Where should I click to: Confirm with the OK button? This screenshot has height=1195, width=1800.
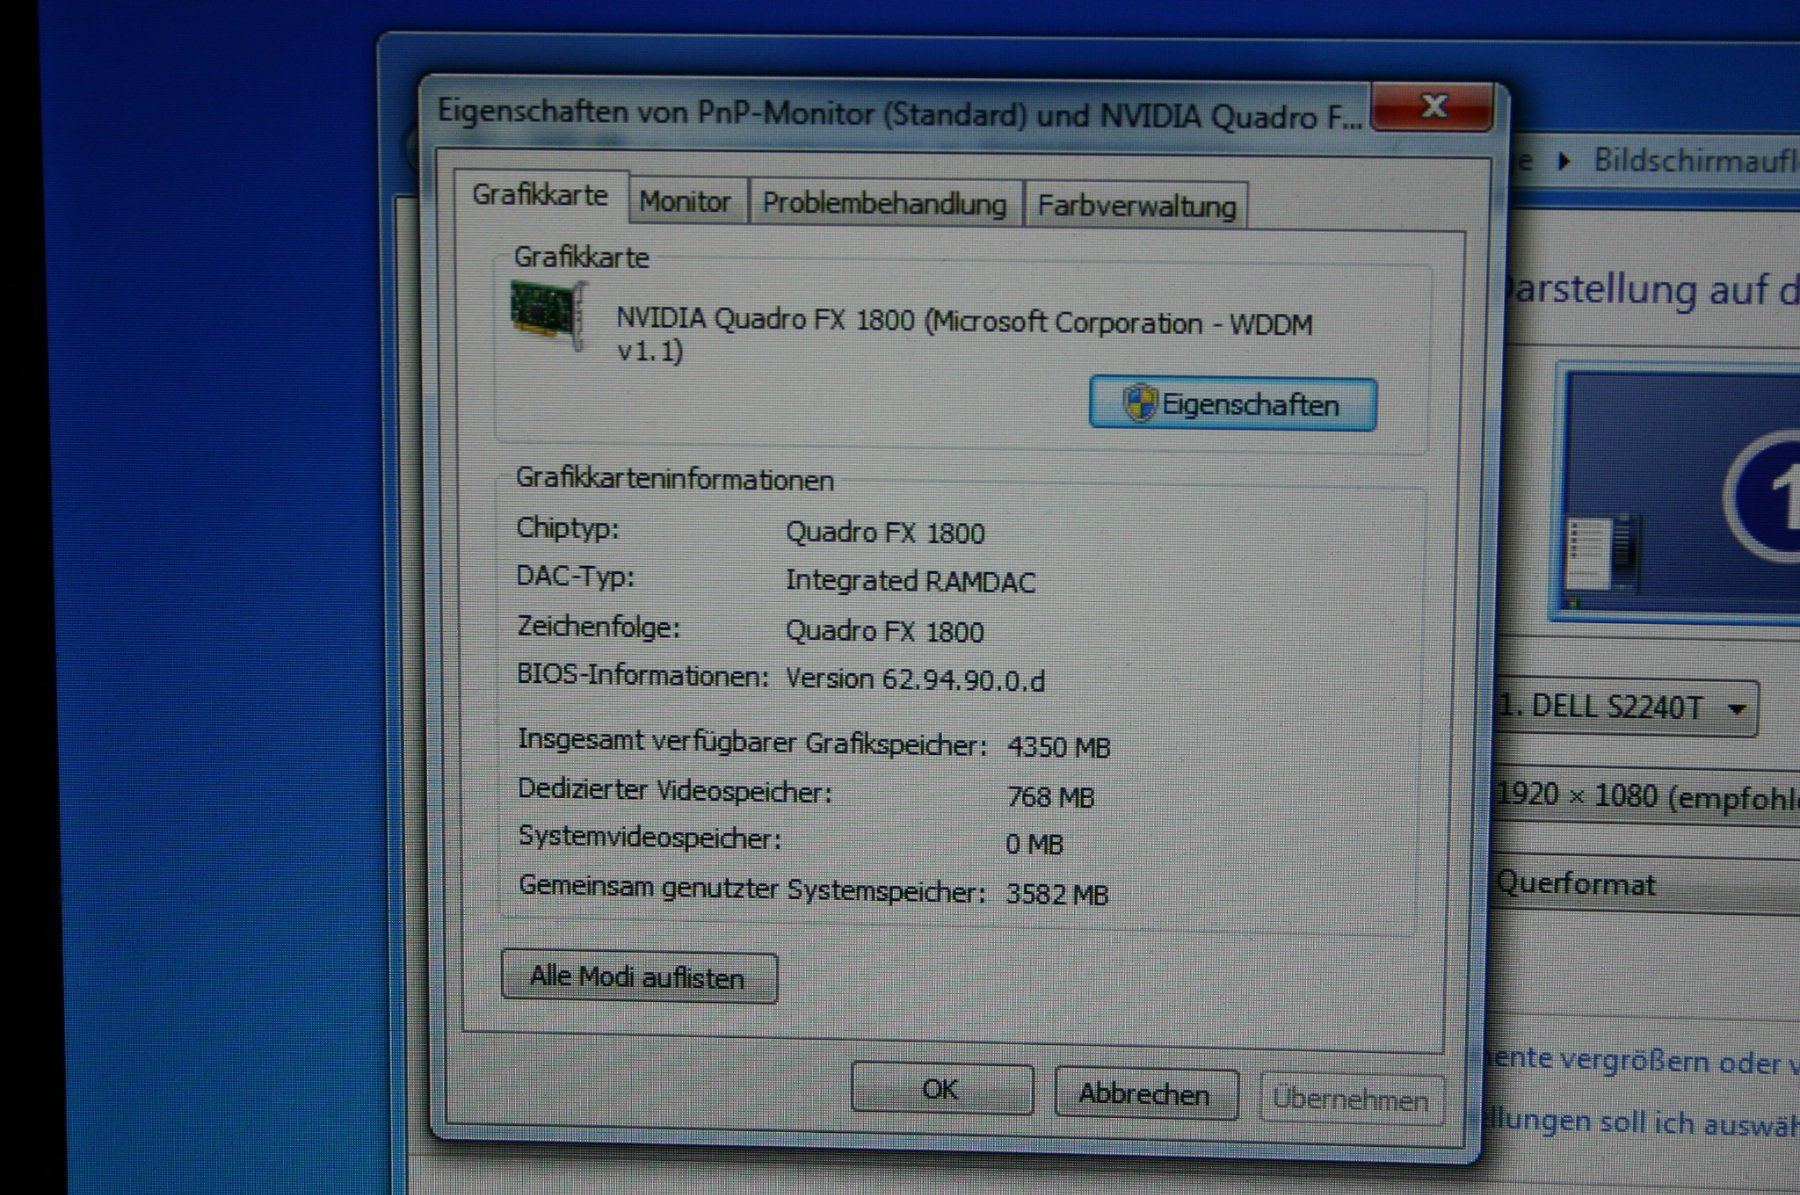pos(941,1088)
